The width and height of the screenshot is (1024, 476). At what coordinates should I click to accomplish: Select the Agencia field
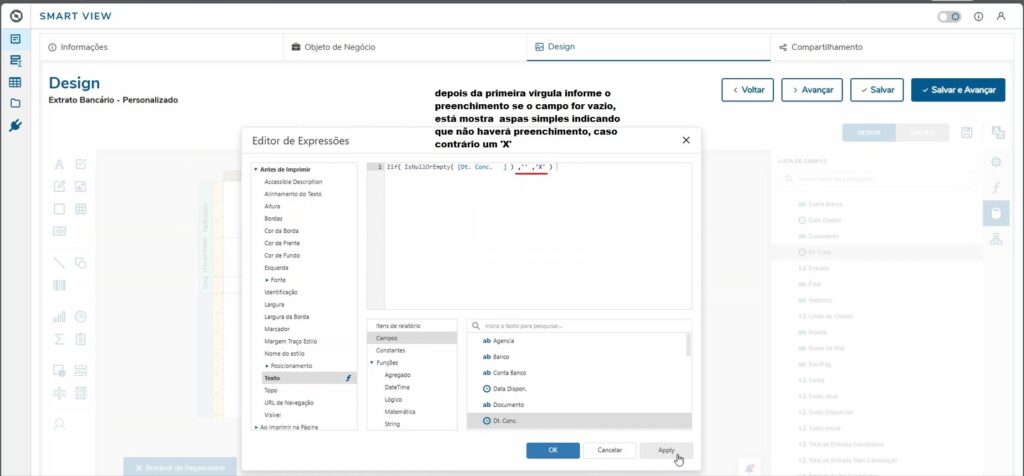click(x=577, y=341)
